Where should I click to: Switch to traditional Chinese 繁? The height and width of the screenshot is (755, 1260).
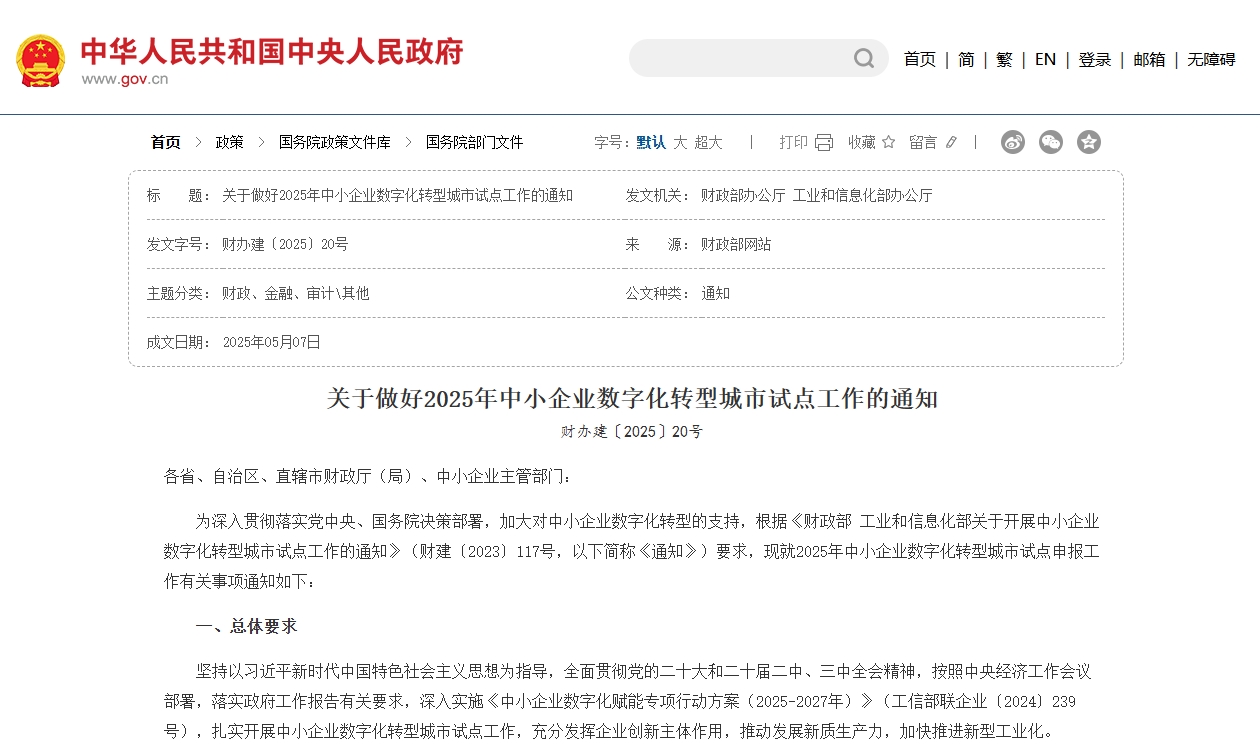coord(1004,60)
